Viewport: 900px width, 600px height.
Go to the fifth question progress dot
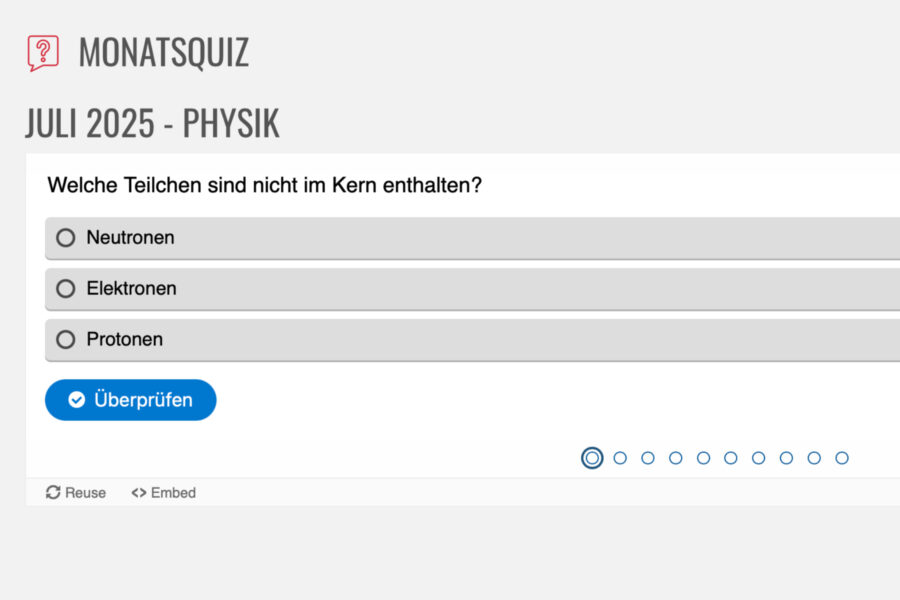[x=703, y=458]
